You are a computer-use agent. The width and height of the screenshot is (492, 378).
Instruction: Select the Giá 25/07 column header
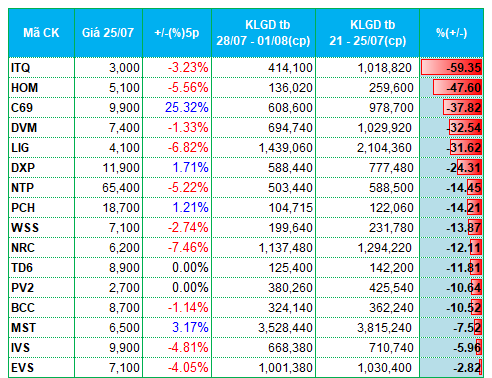click(x=108, y=33)
